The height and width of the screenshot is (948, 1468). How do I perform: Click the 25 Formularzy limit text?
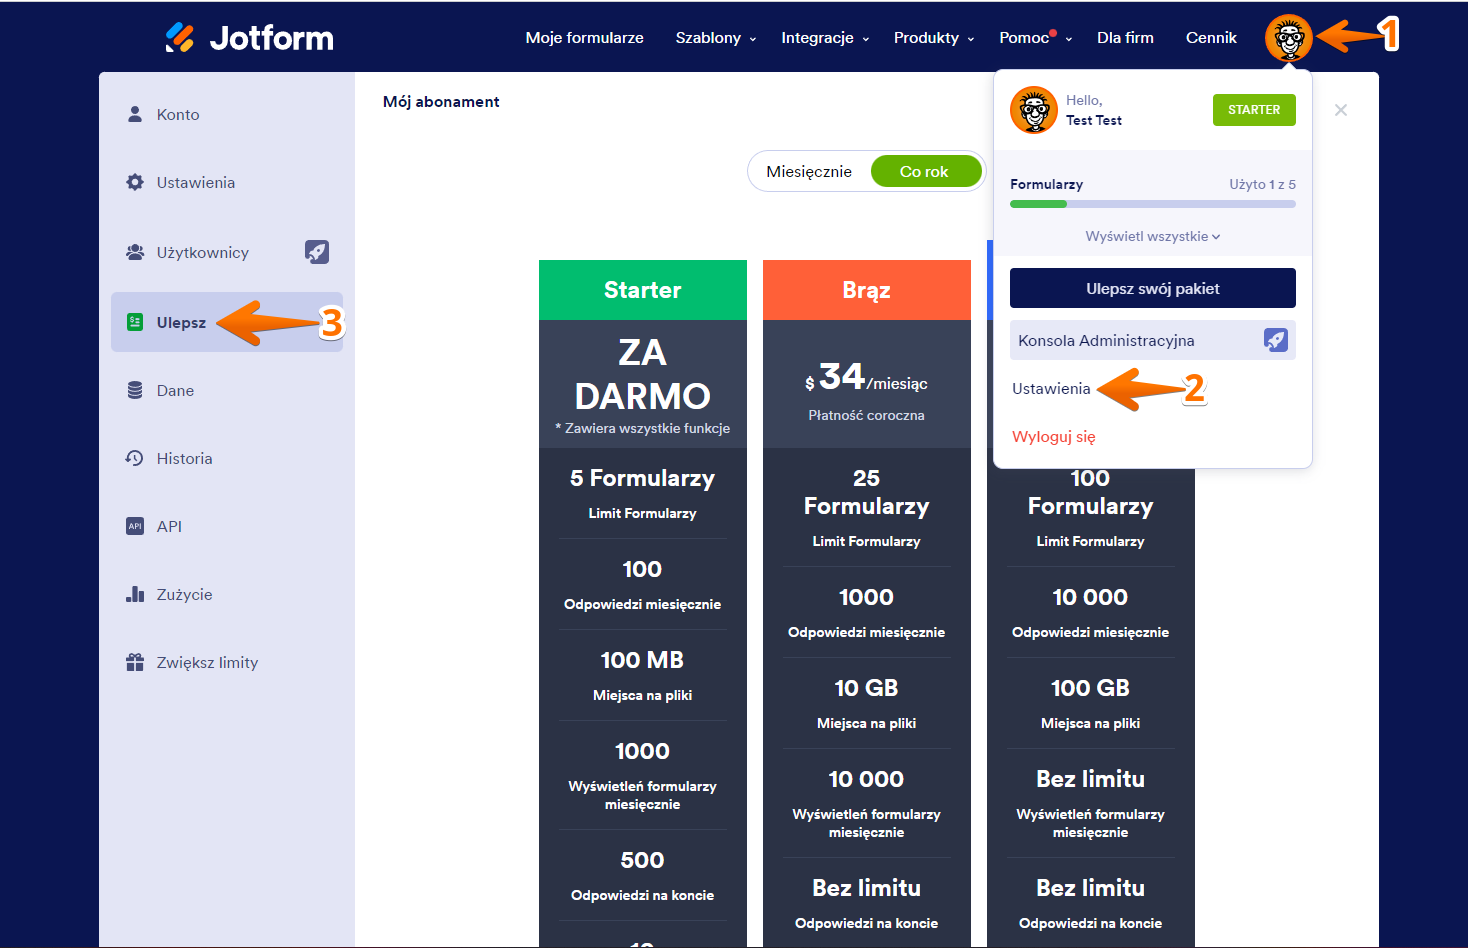pos(867,492)
